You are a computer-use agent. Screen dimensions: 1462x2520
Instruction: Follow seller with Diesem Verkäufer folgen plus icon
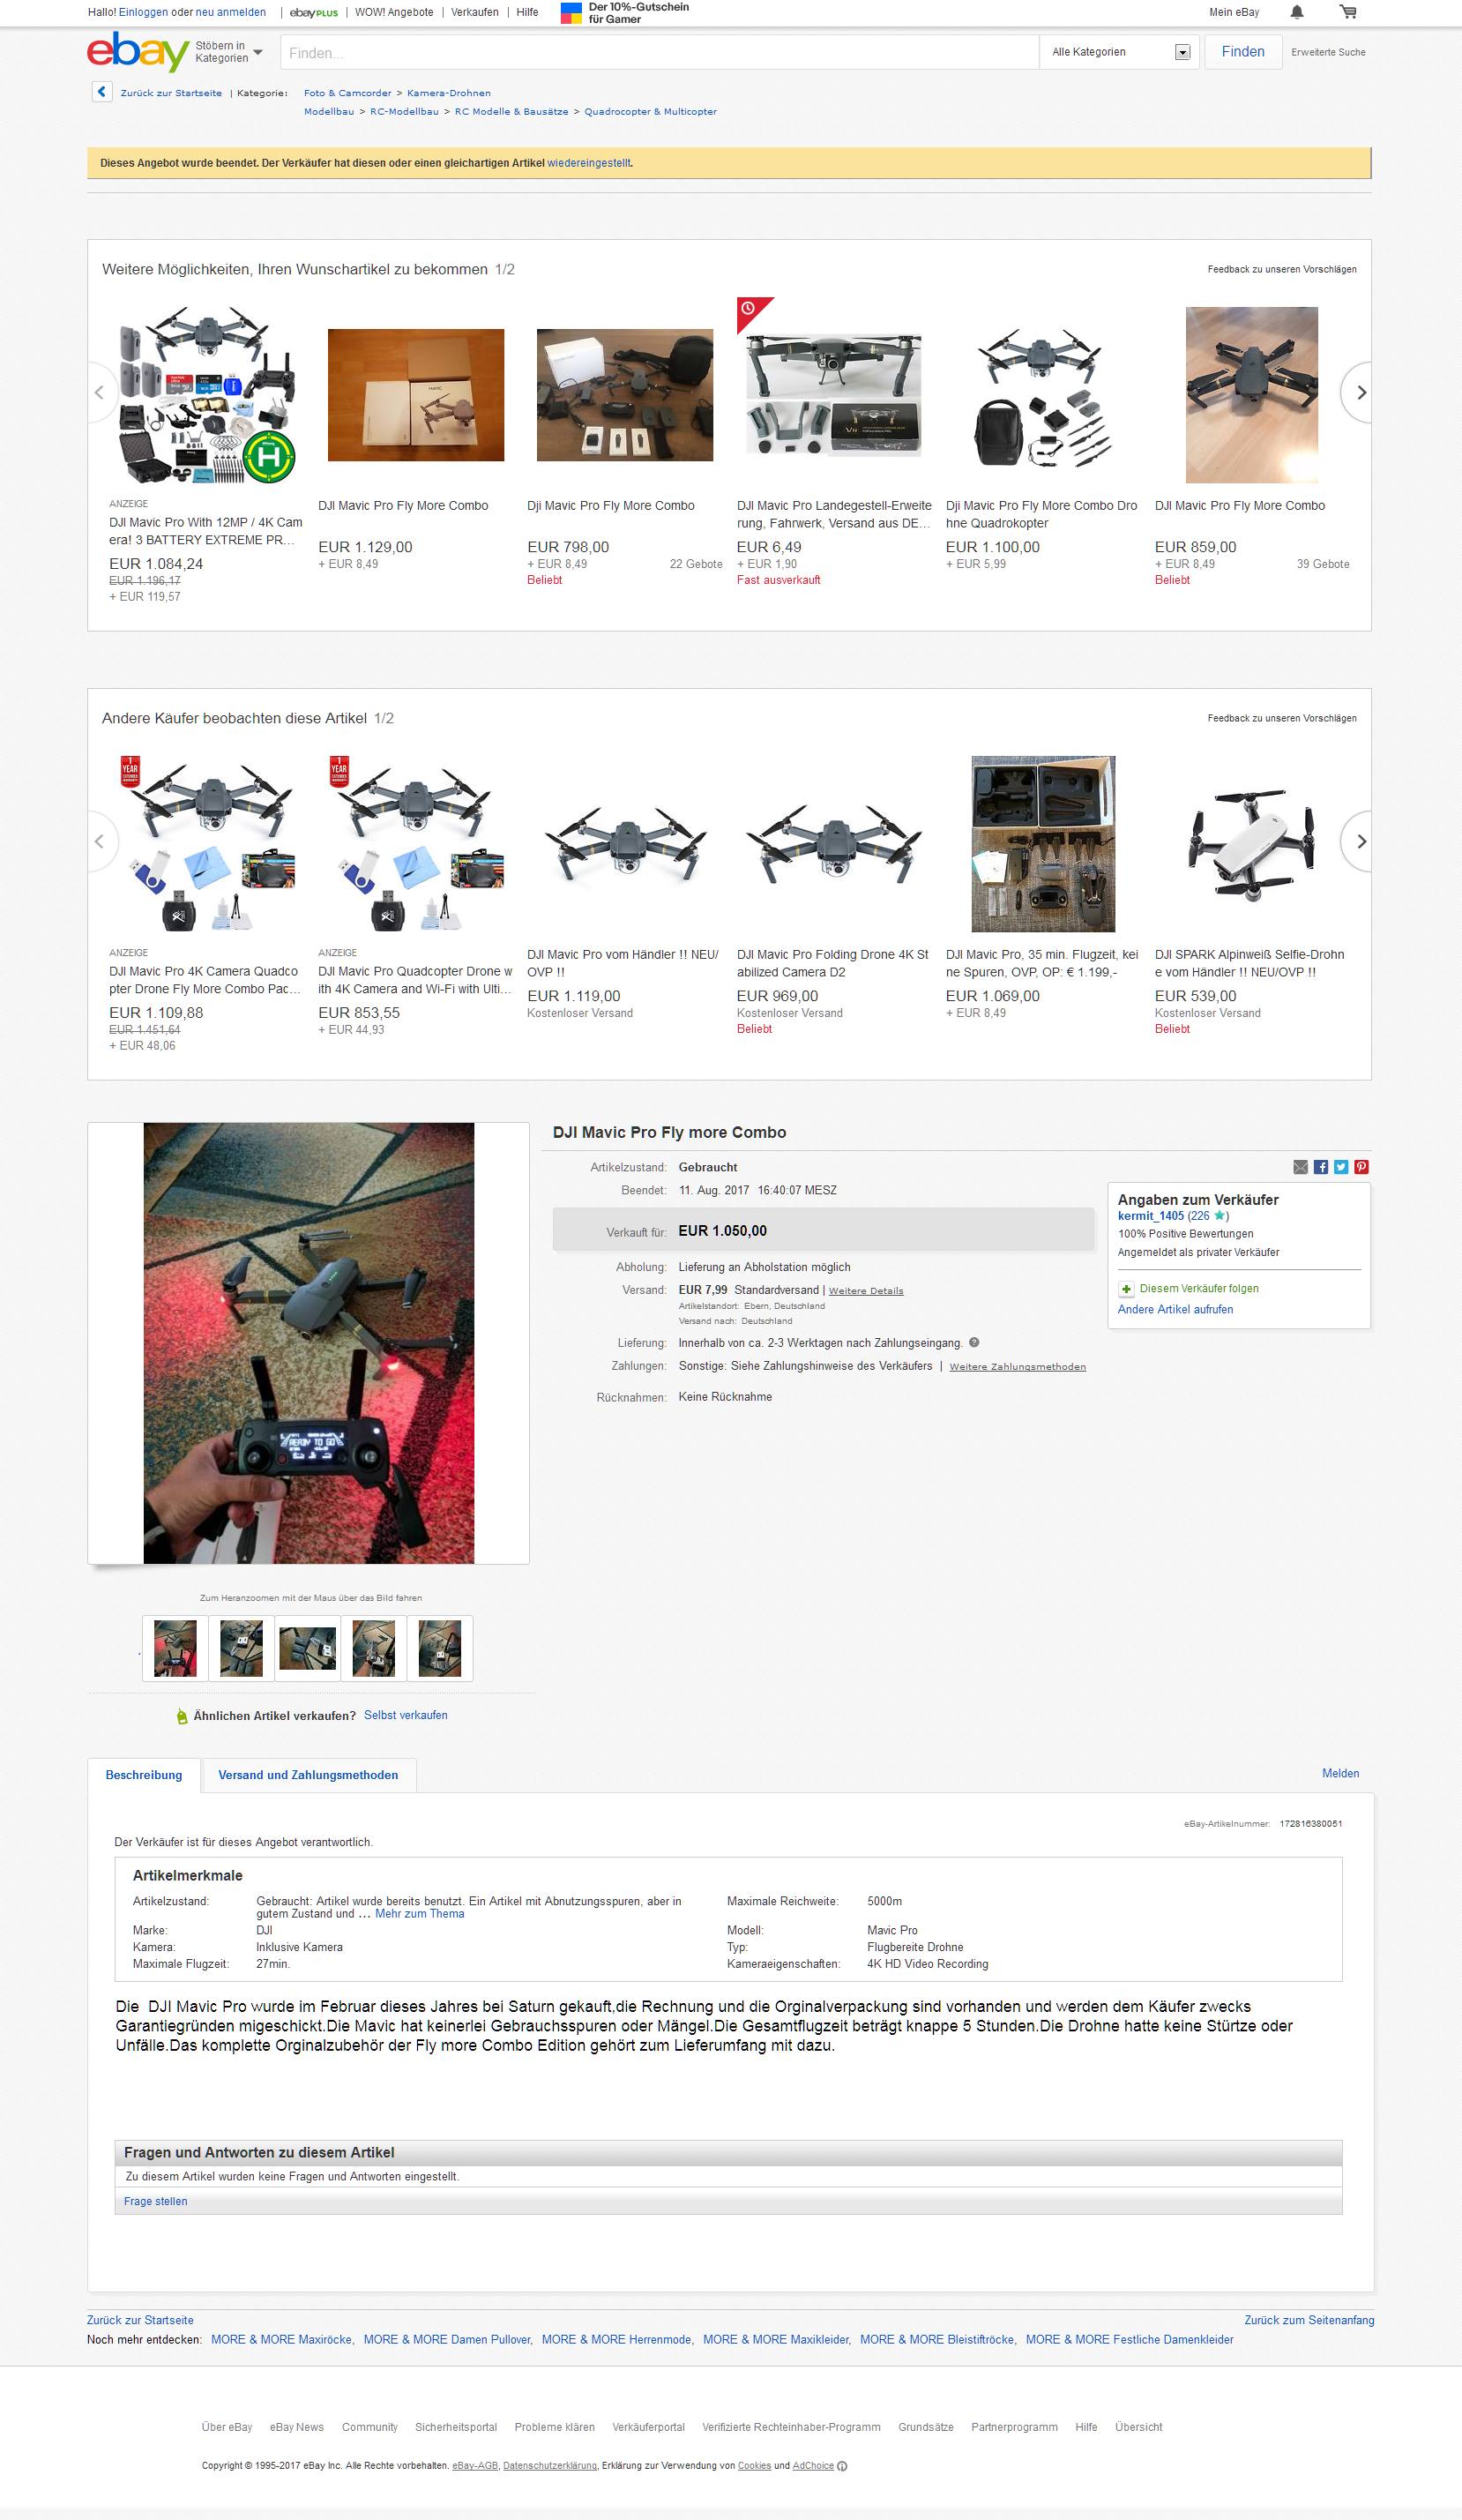pyautogui.click(x=1126, y=1289)
